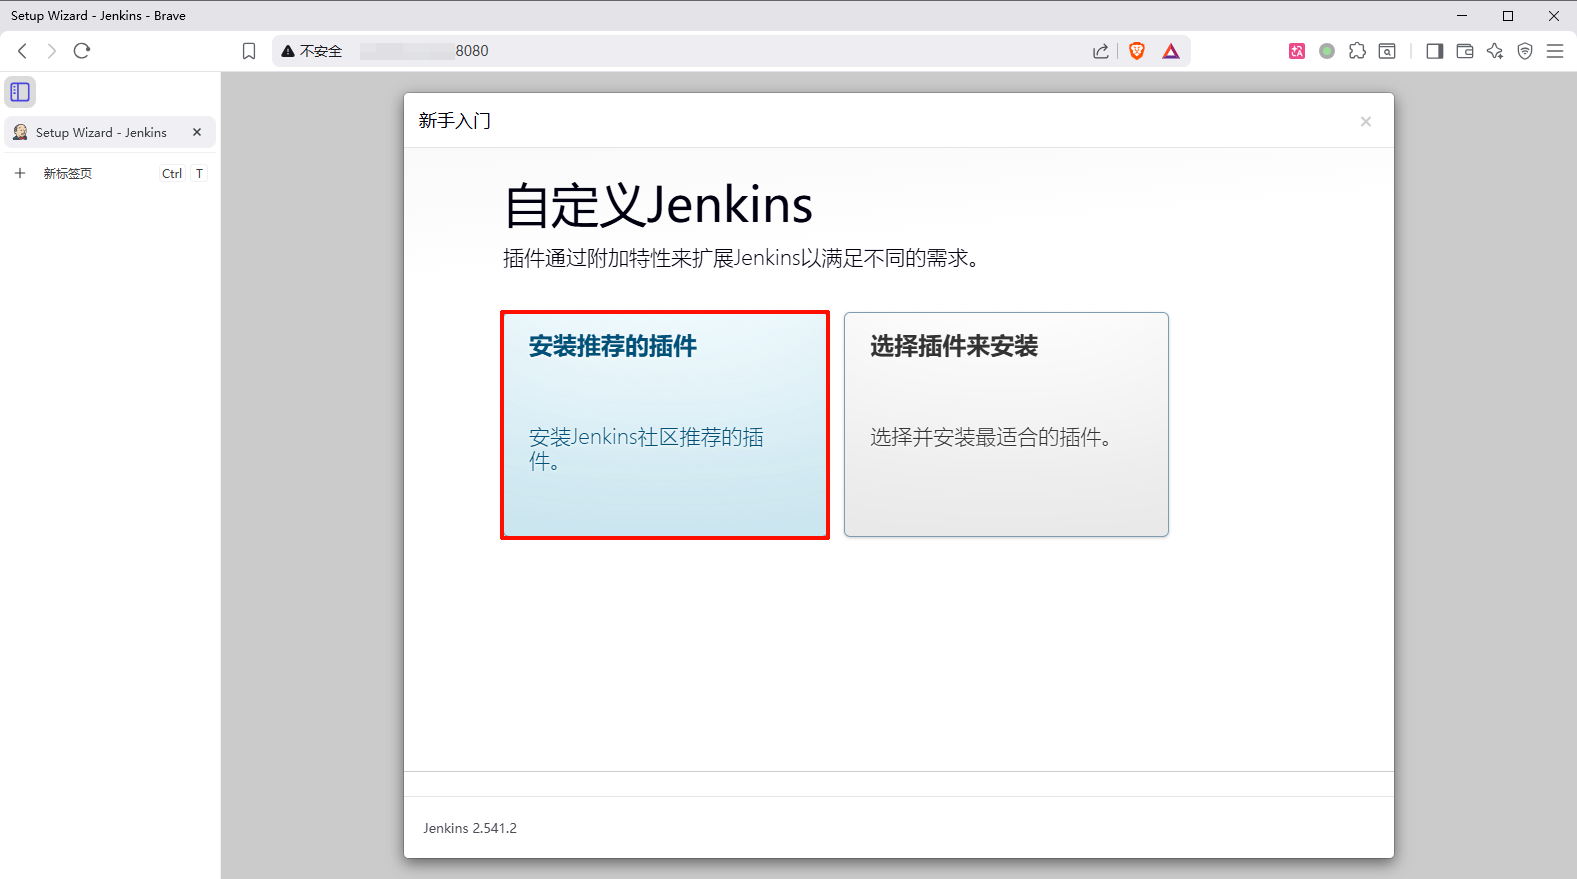
Task: Select the Setup Wizard - Jenkins tab
Action: (x=110, y=132)
